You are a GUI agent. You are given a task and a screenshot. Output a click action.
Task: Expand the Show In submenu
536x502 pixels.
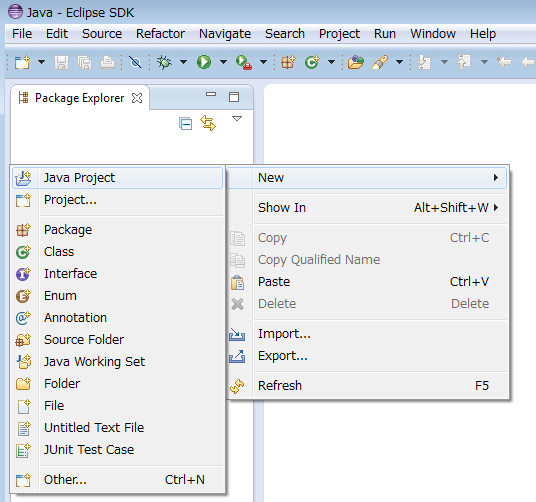click(x=367, y=208)
